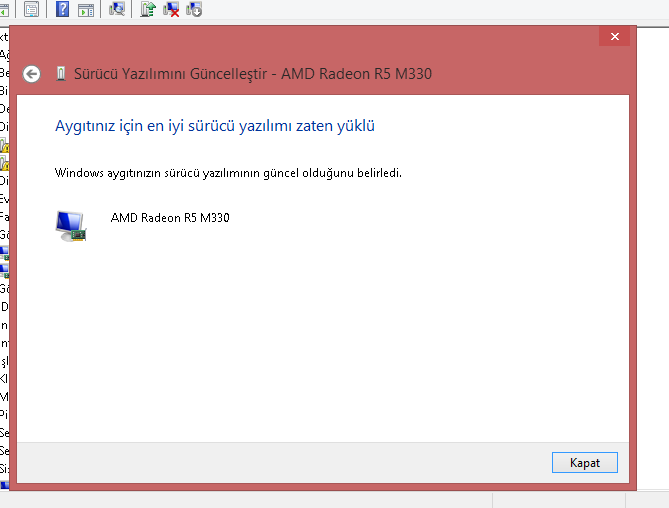This screenshot has height=508, width=669.
Task: Click the Scan for hardware changes toolbar icon
Action: pyautogui.click(x=116, y=9)
